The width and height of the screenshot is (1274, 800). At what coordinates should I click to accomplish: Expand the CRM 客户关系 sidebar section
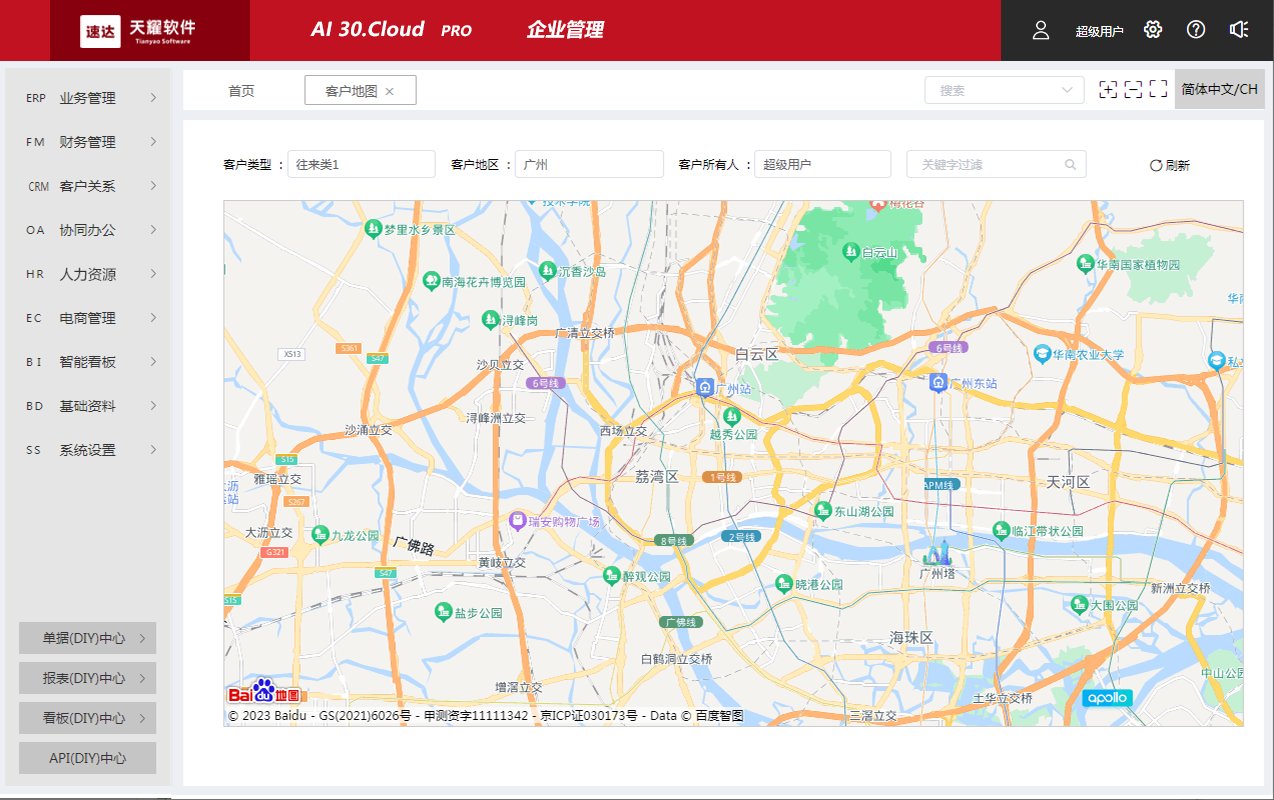coord(87,185)
